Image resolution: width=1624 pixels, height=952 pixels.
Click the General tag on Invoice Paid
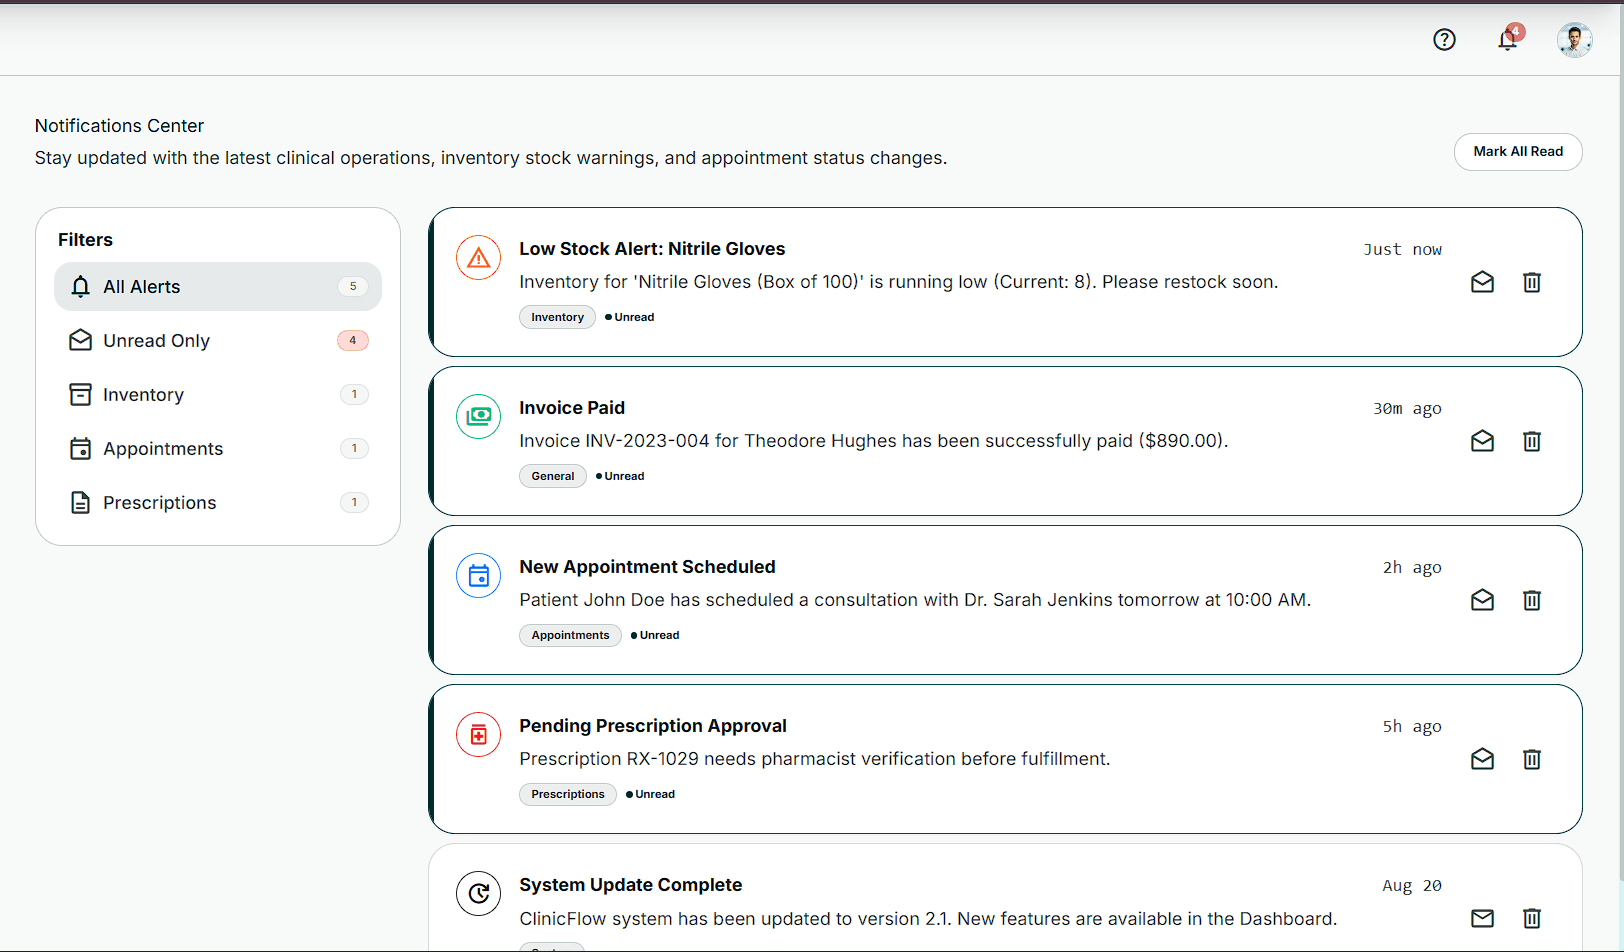pos(553,476)
